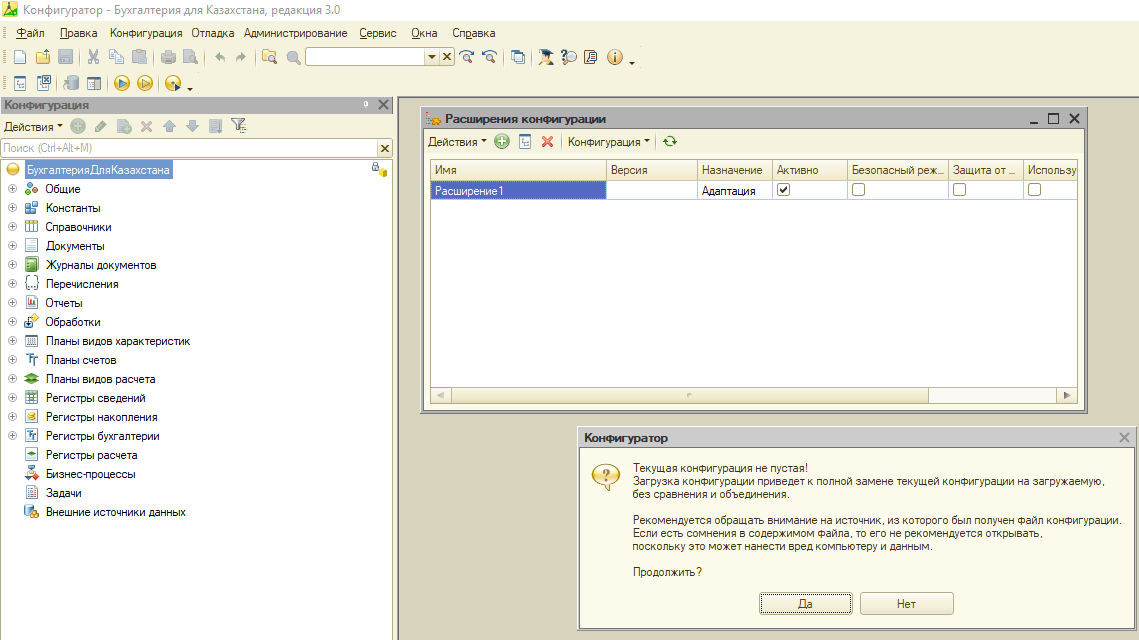
Task: Select Задачи in configuration tree
Action: click(63, 493)
